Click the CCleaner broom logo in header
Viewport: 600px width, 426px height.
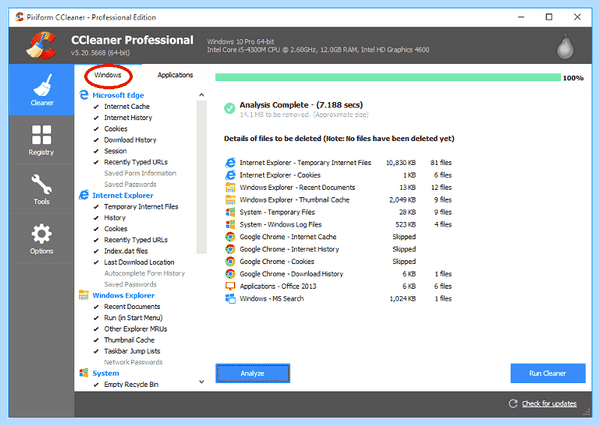[x=41, y=45]
